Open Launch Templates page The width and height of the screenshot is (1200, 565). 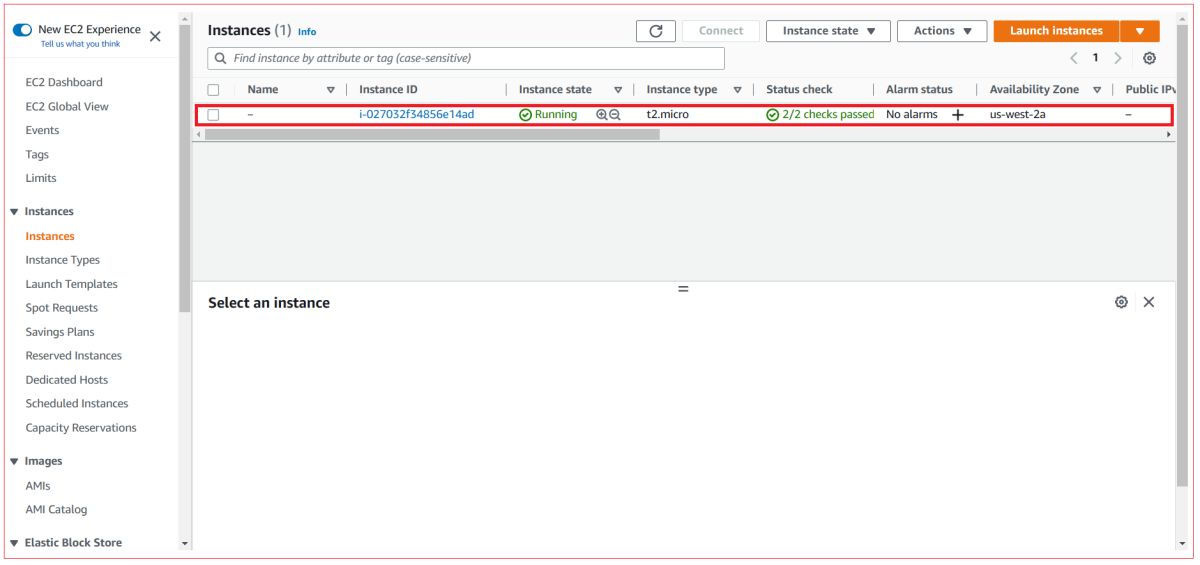point(72,285)
